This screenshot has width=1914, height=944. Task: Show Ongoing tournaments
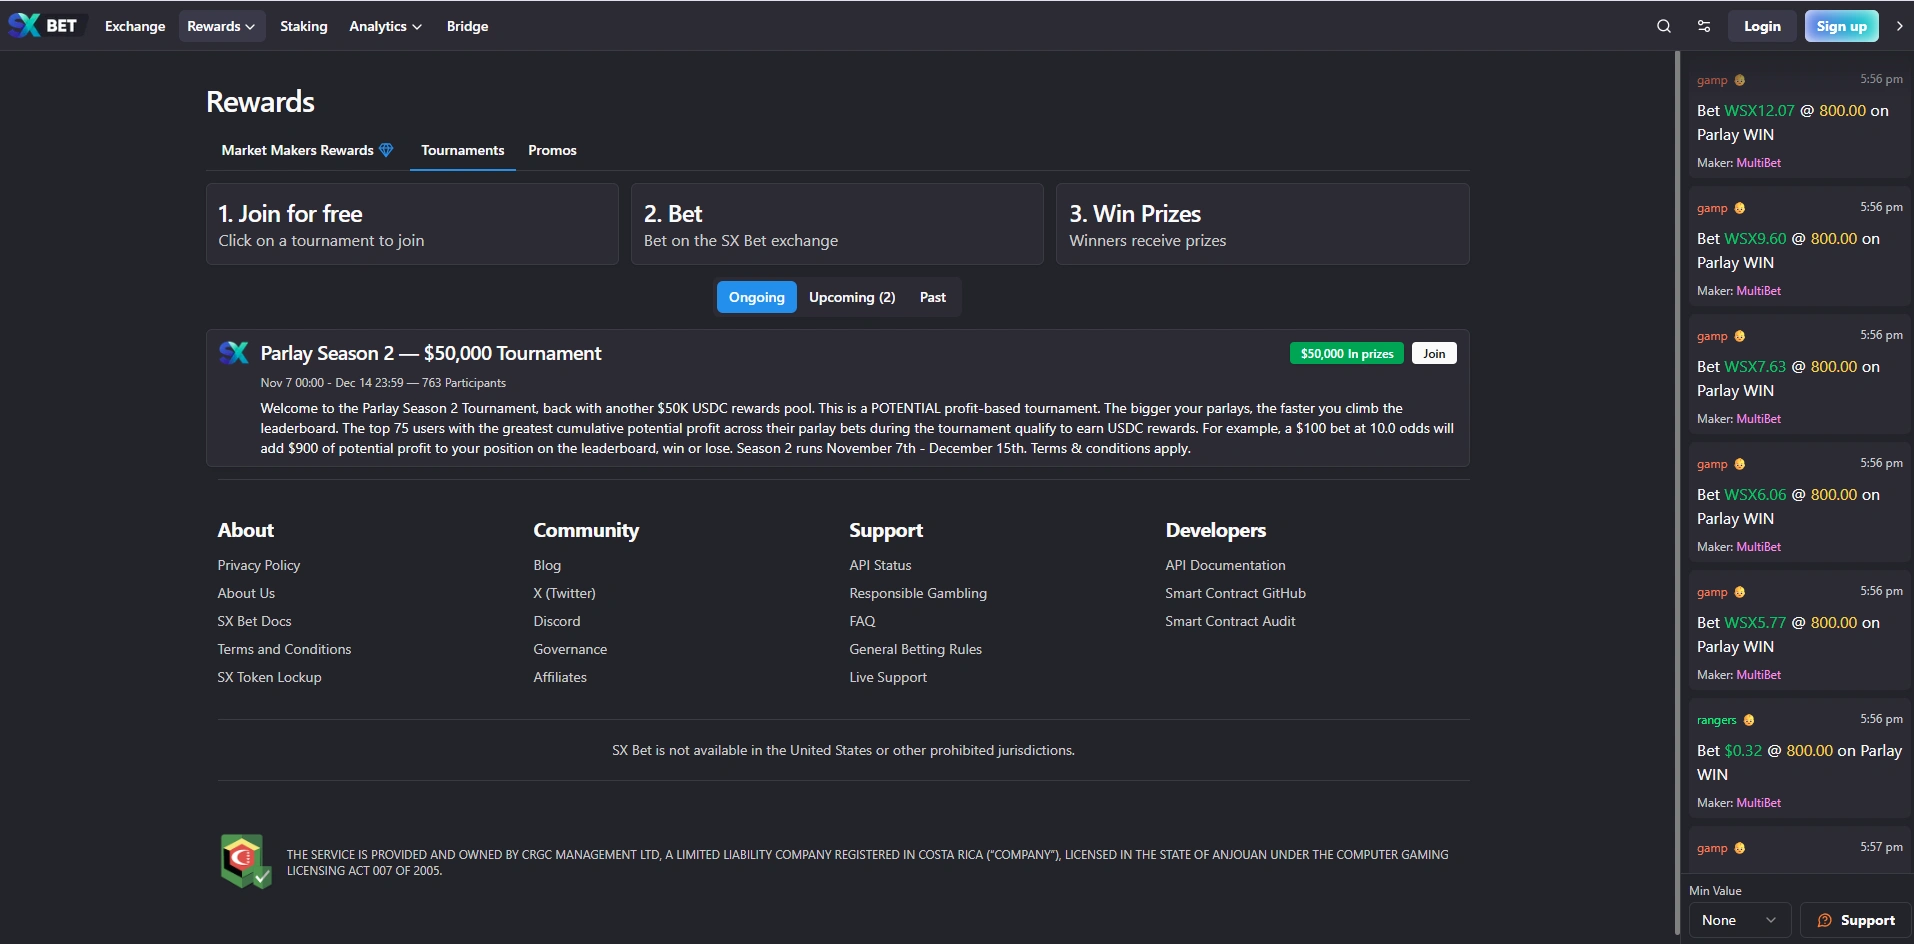coord(757,297)
